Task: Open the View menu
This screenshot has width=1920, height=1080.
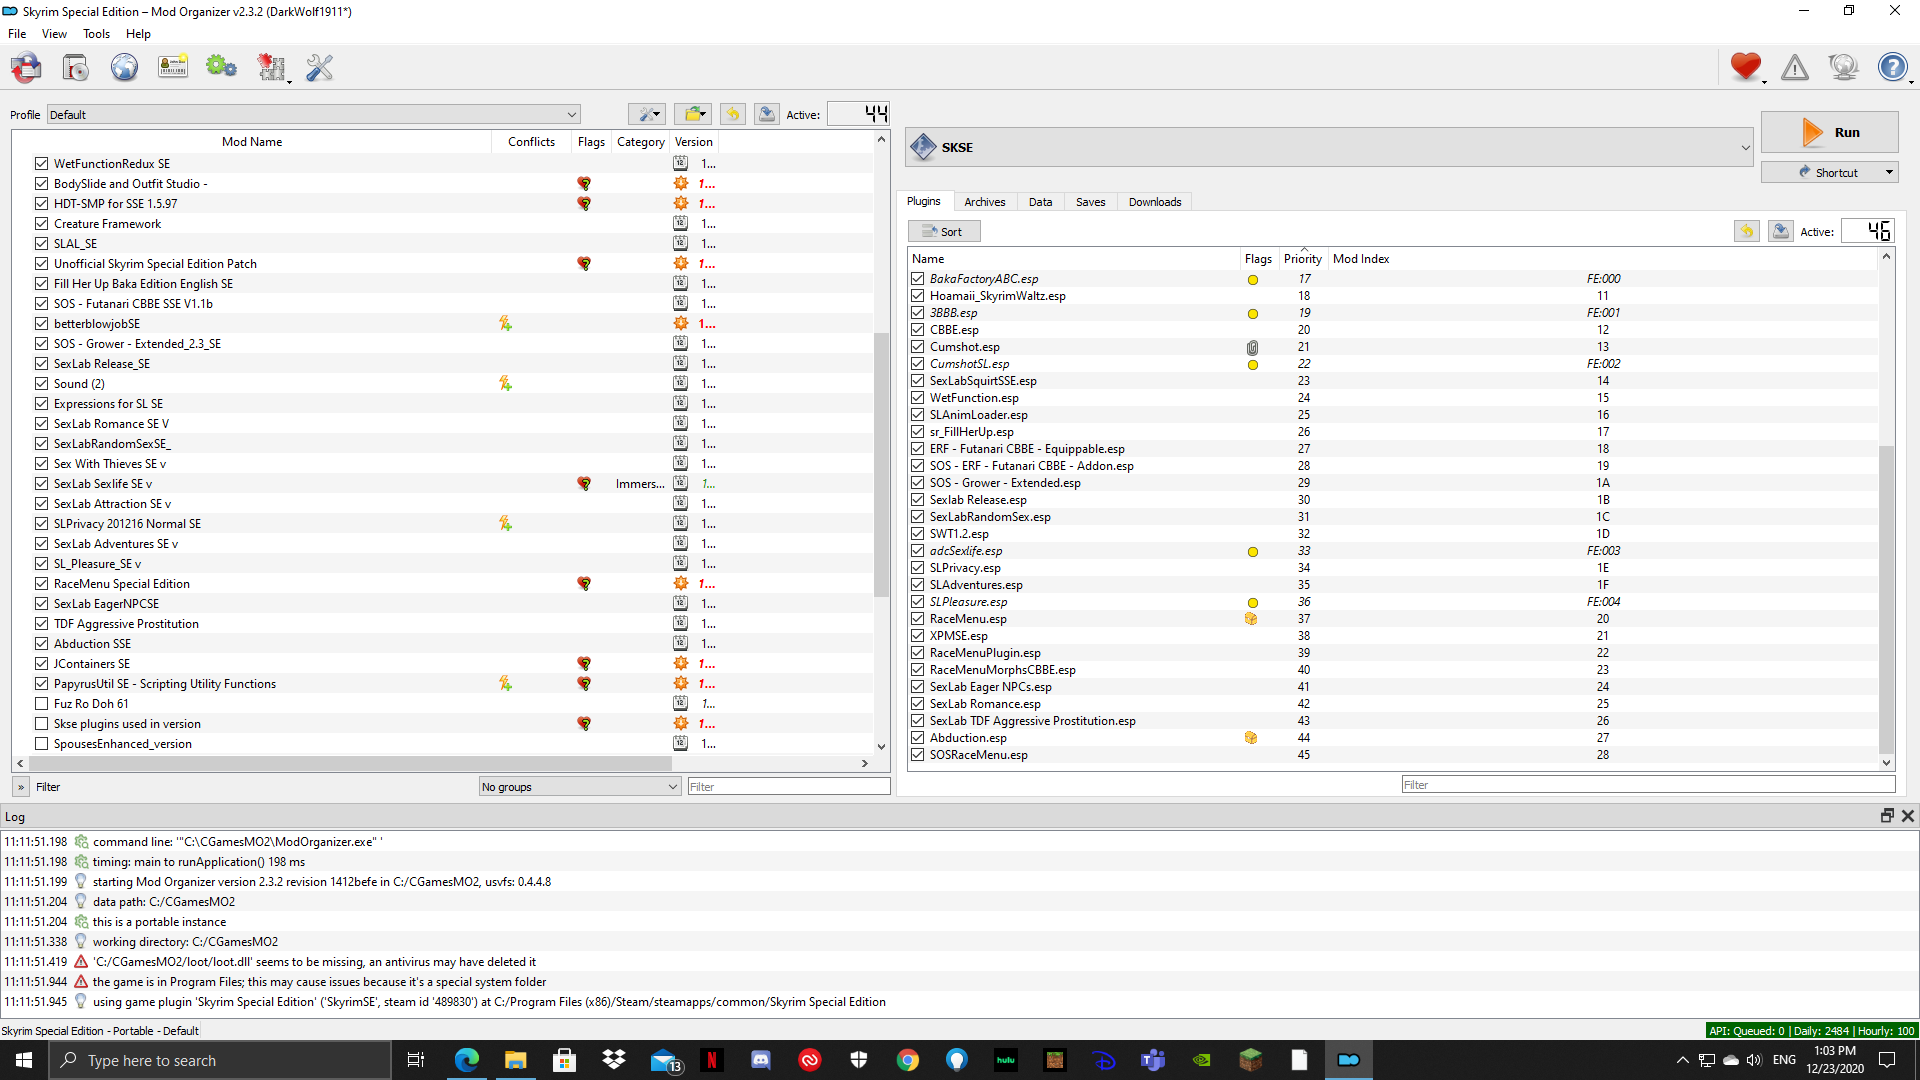Action: click(x=54, y=34)
